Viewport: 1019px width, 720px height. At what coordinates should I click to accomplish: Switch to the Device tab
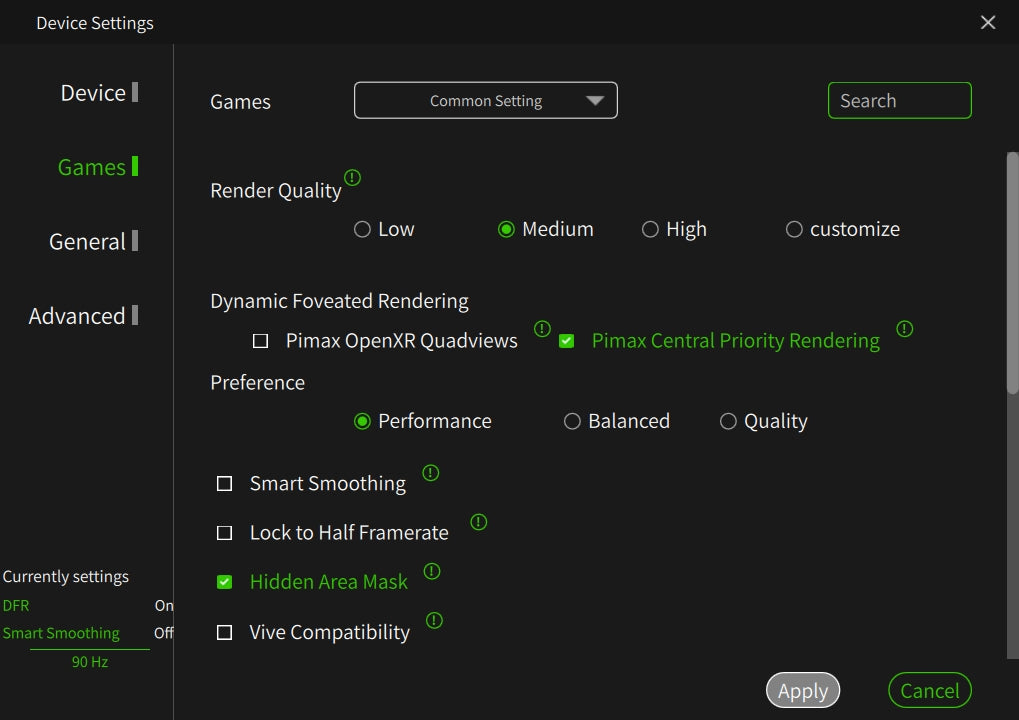pos(93,93)
